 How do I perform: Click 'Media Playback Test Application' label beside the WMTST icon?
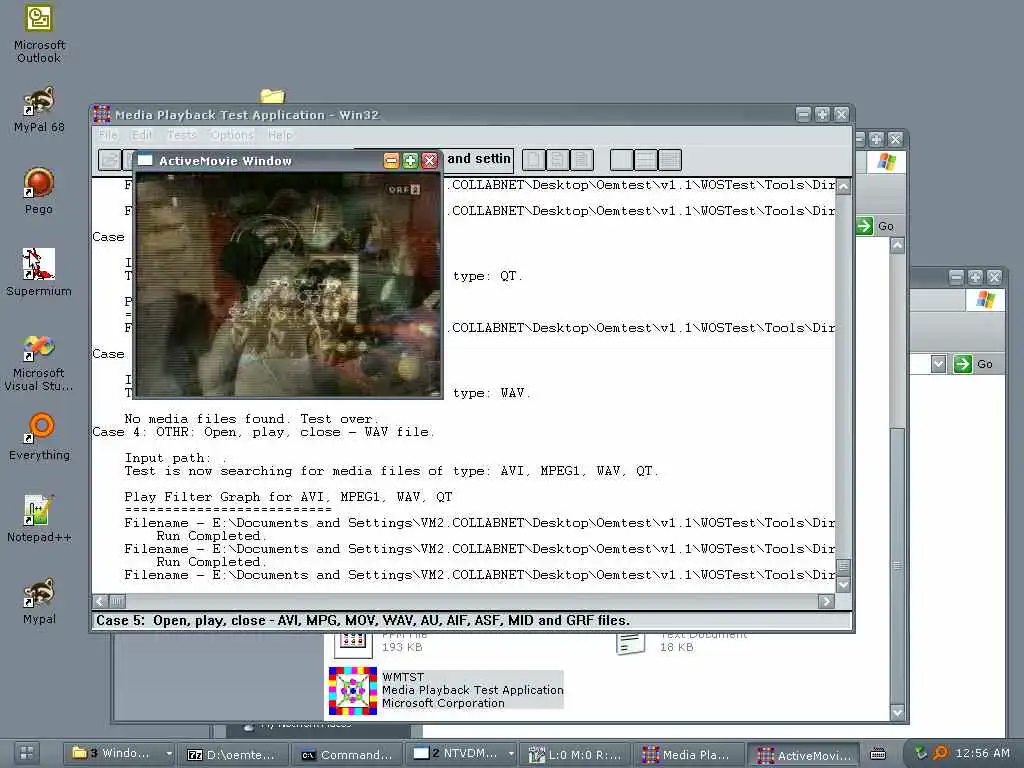tap(473, 690)
